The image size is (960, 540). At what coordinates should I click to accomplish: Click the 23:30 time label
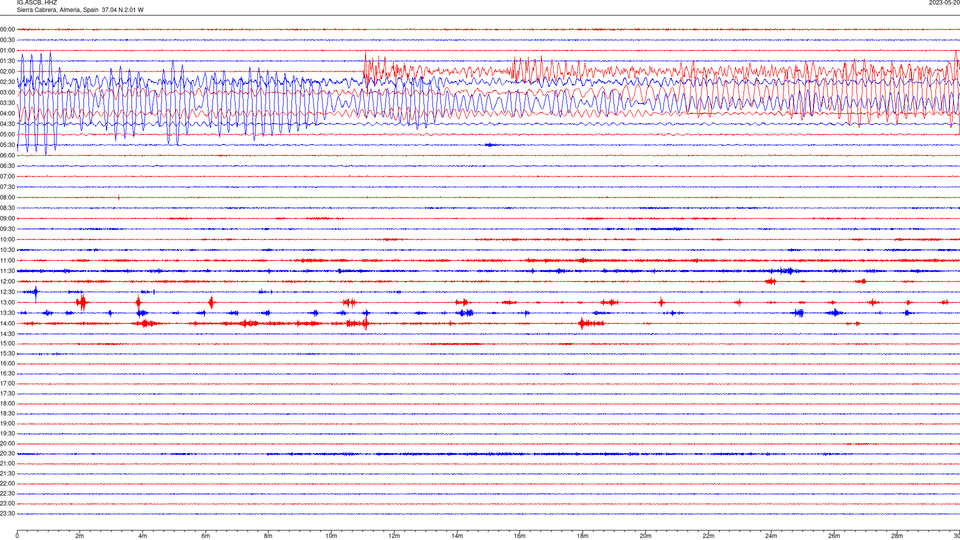pyautogui.click(x=7, y=514)
